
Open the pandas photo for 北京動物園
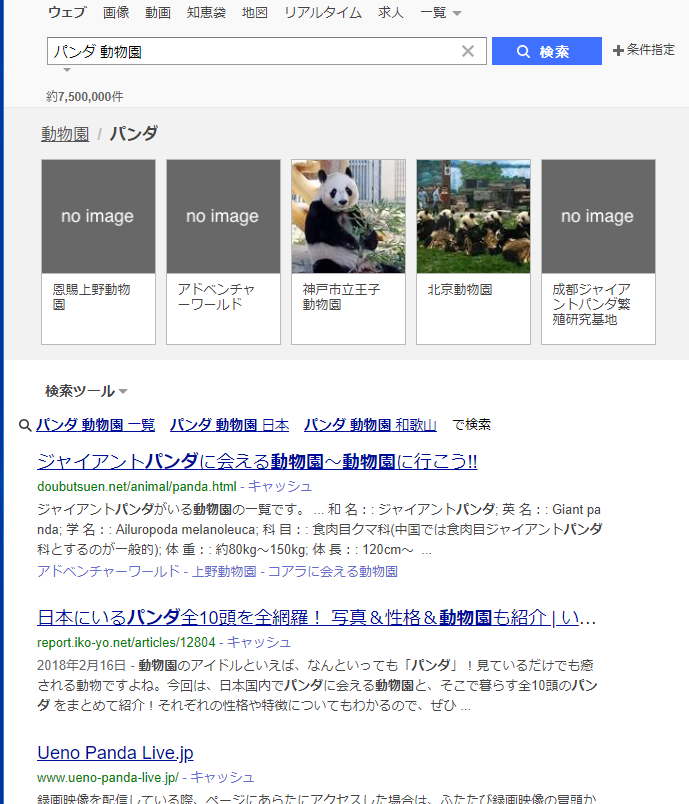pos(474,216)
